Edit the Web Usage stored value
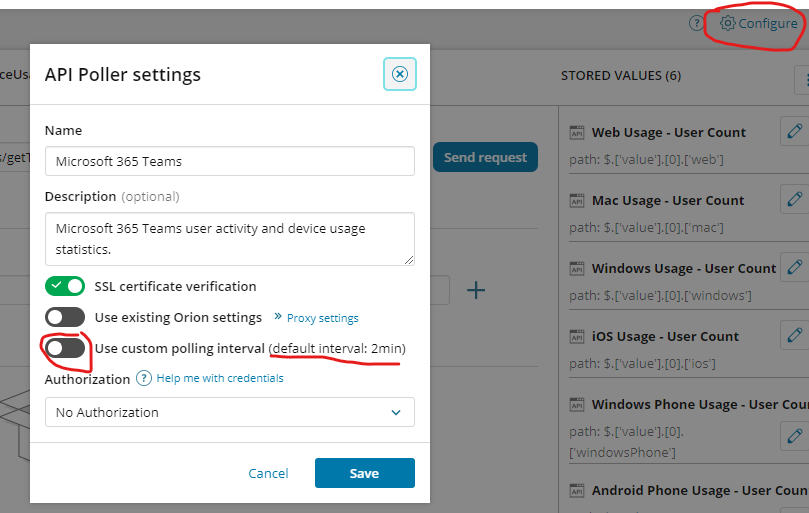Screen dimensions: 809x513 (x=794, y=131)
